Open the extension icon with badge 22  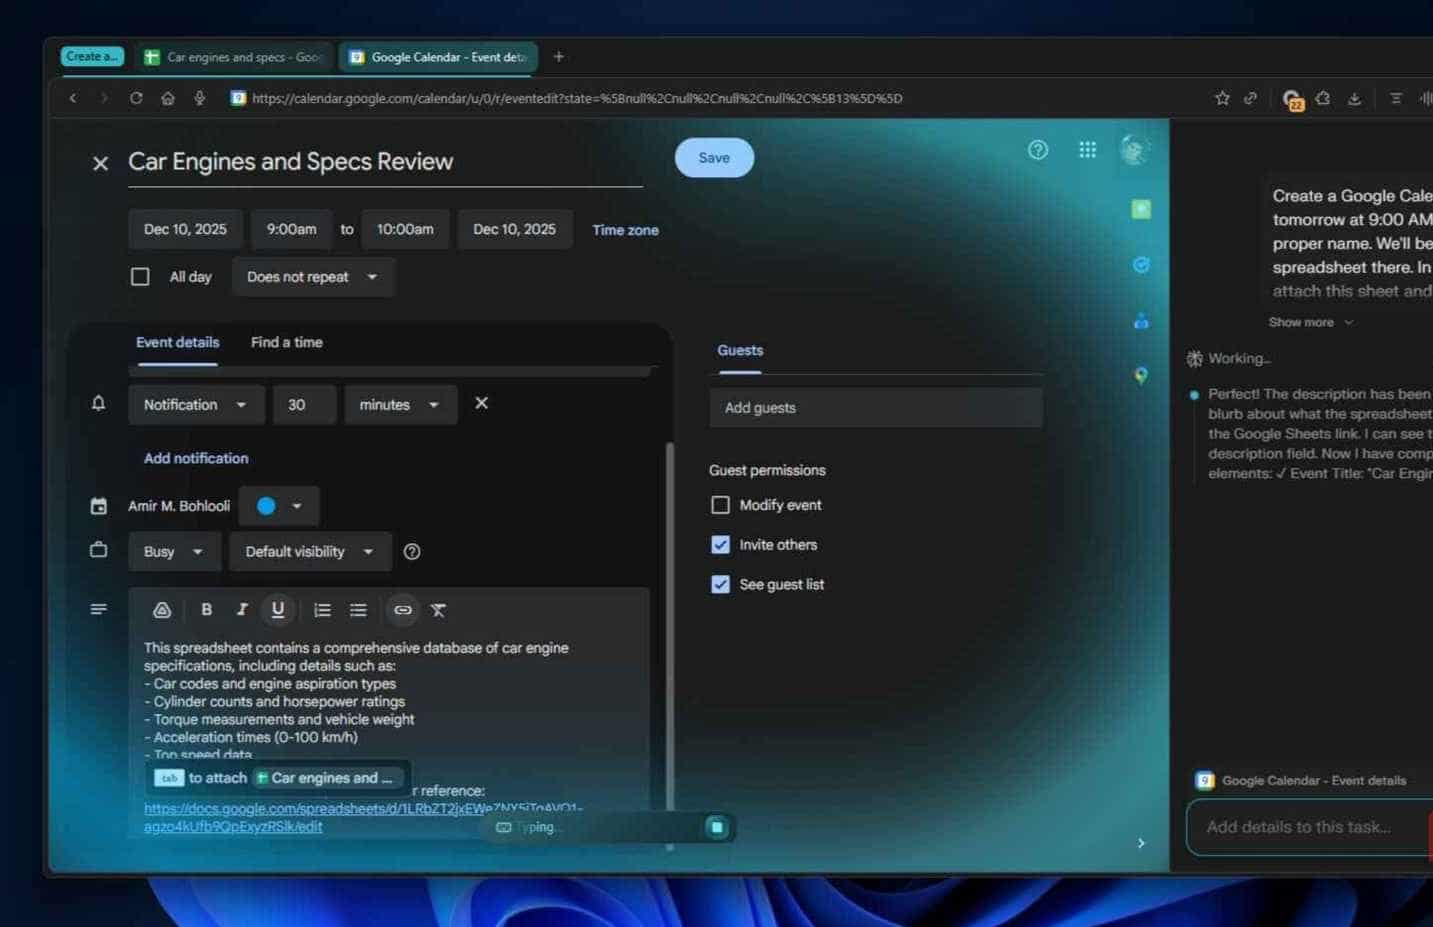pyautogui.click(x=1292, y=99)
